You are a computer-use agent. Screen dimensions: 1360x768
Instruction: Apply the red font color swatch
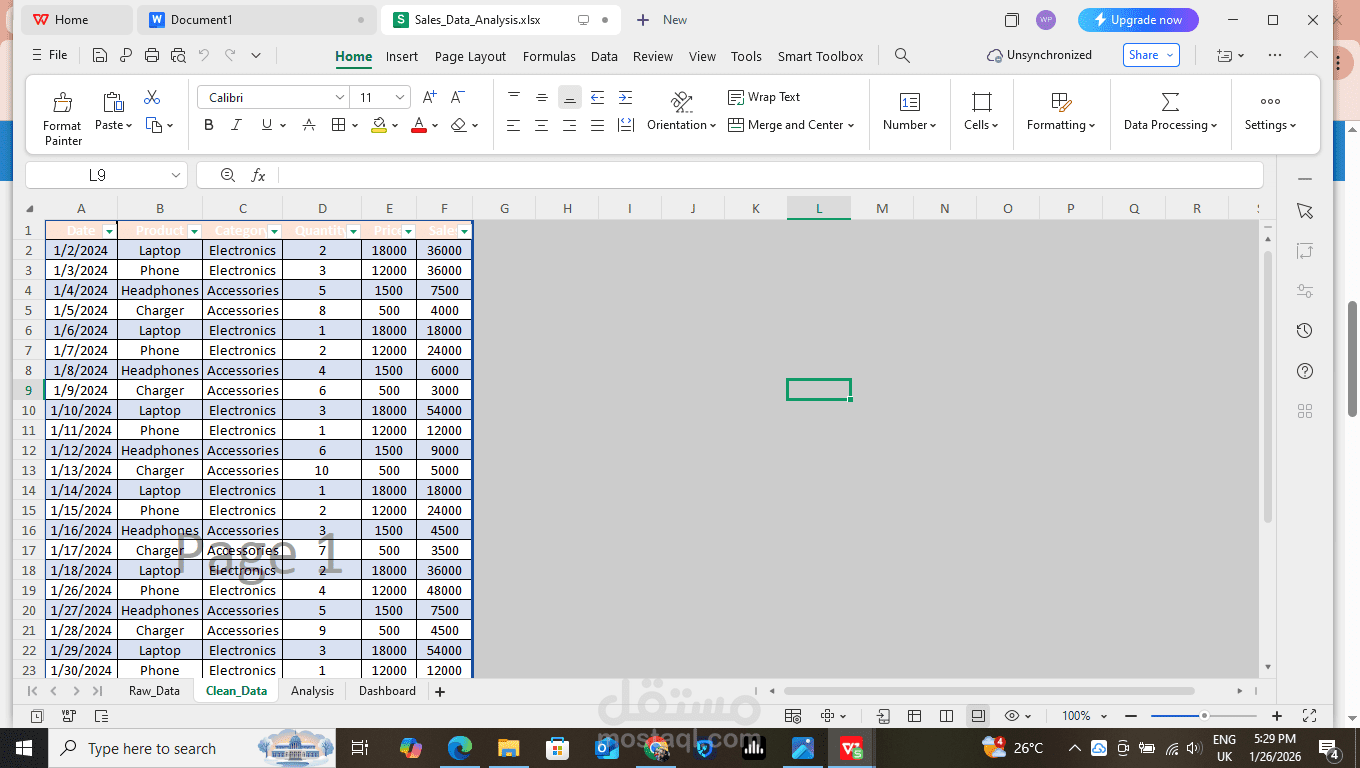(x=419, y=126)
